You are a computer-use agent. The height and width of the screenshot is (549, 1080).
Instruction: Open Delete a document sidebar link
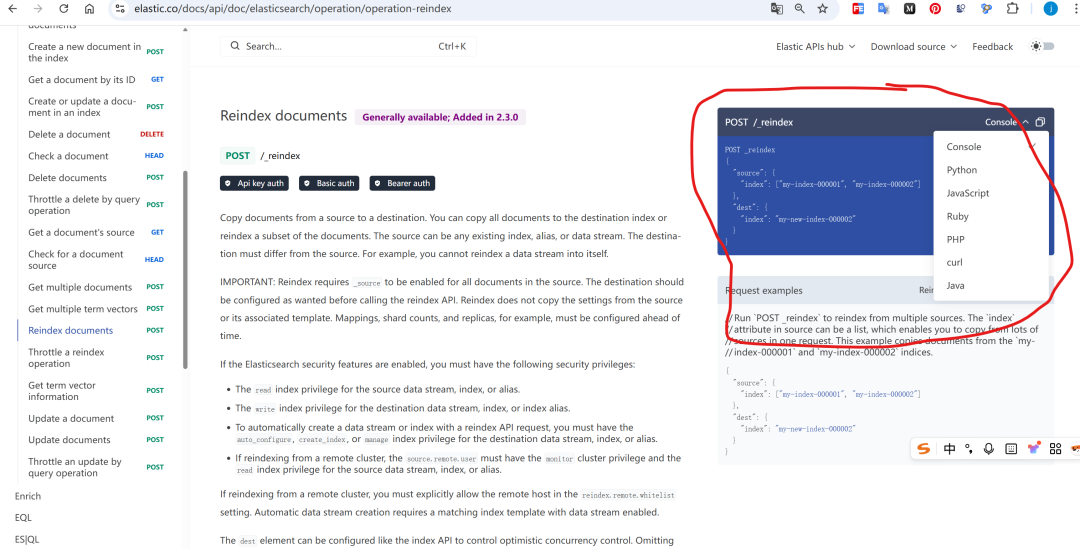[x=69, y=134]
